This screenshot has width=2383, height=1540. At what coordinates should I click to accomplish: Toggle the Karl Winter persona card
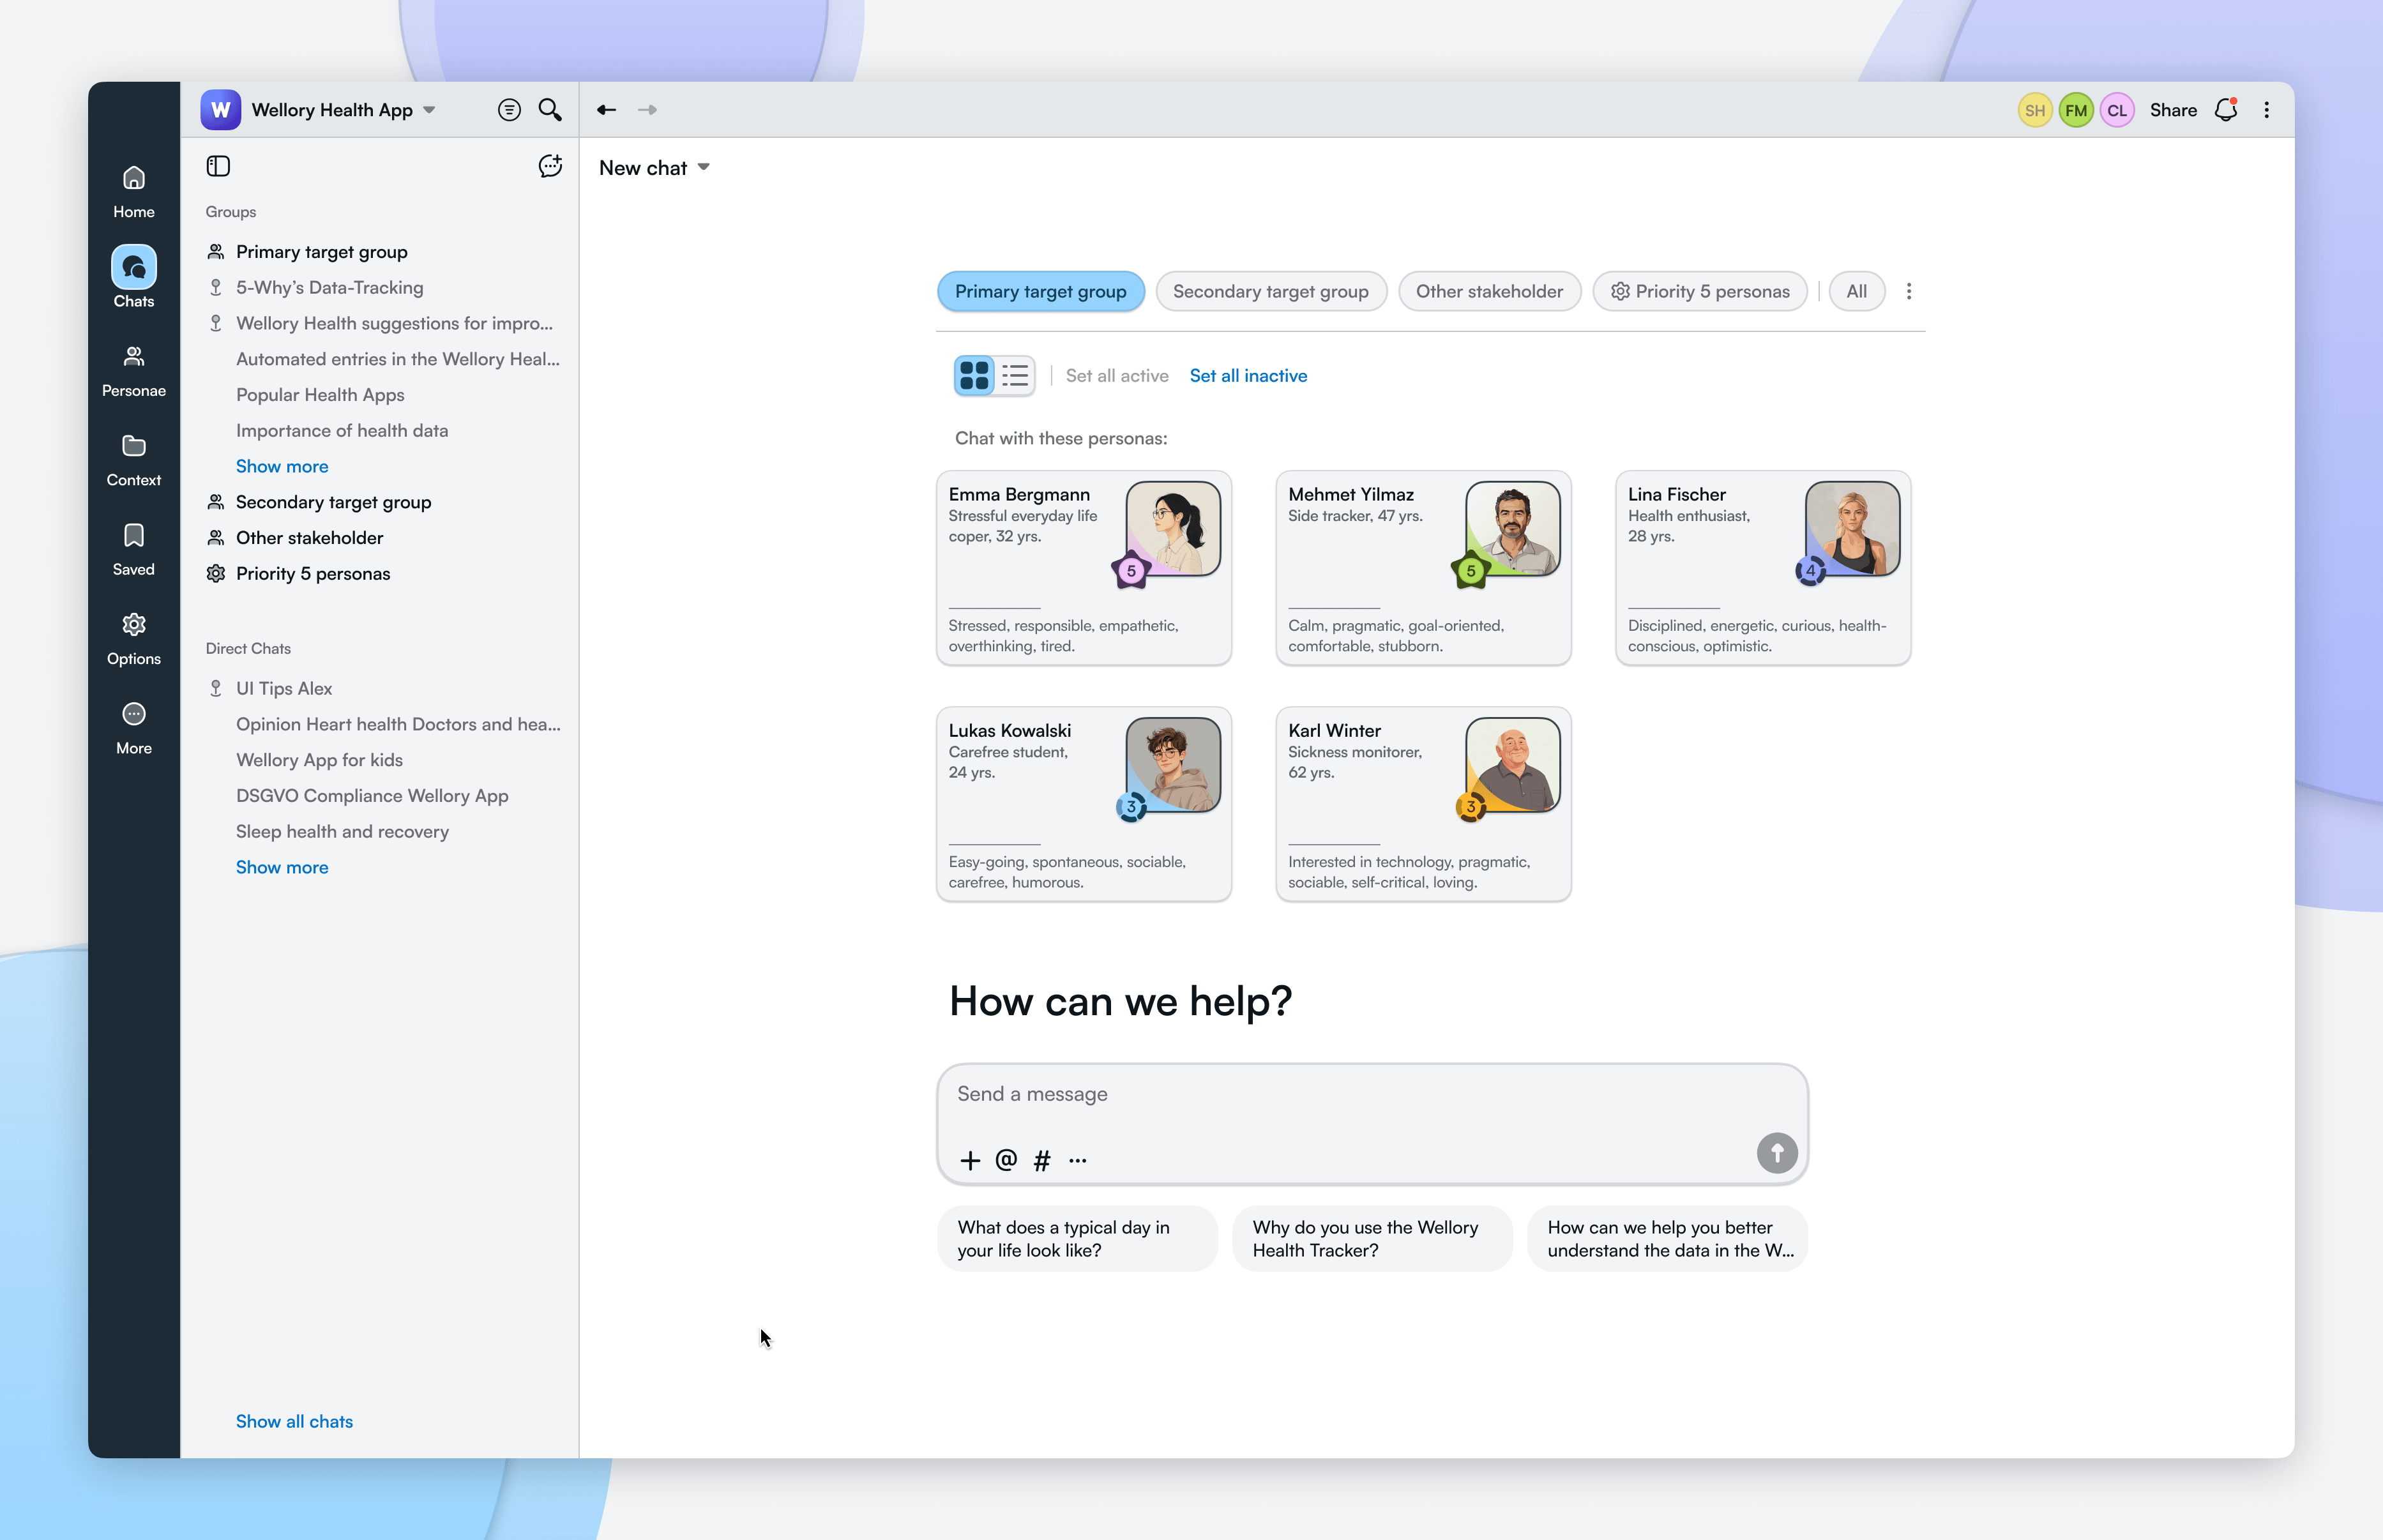point(1423,804)
